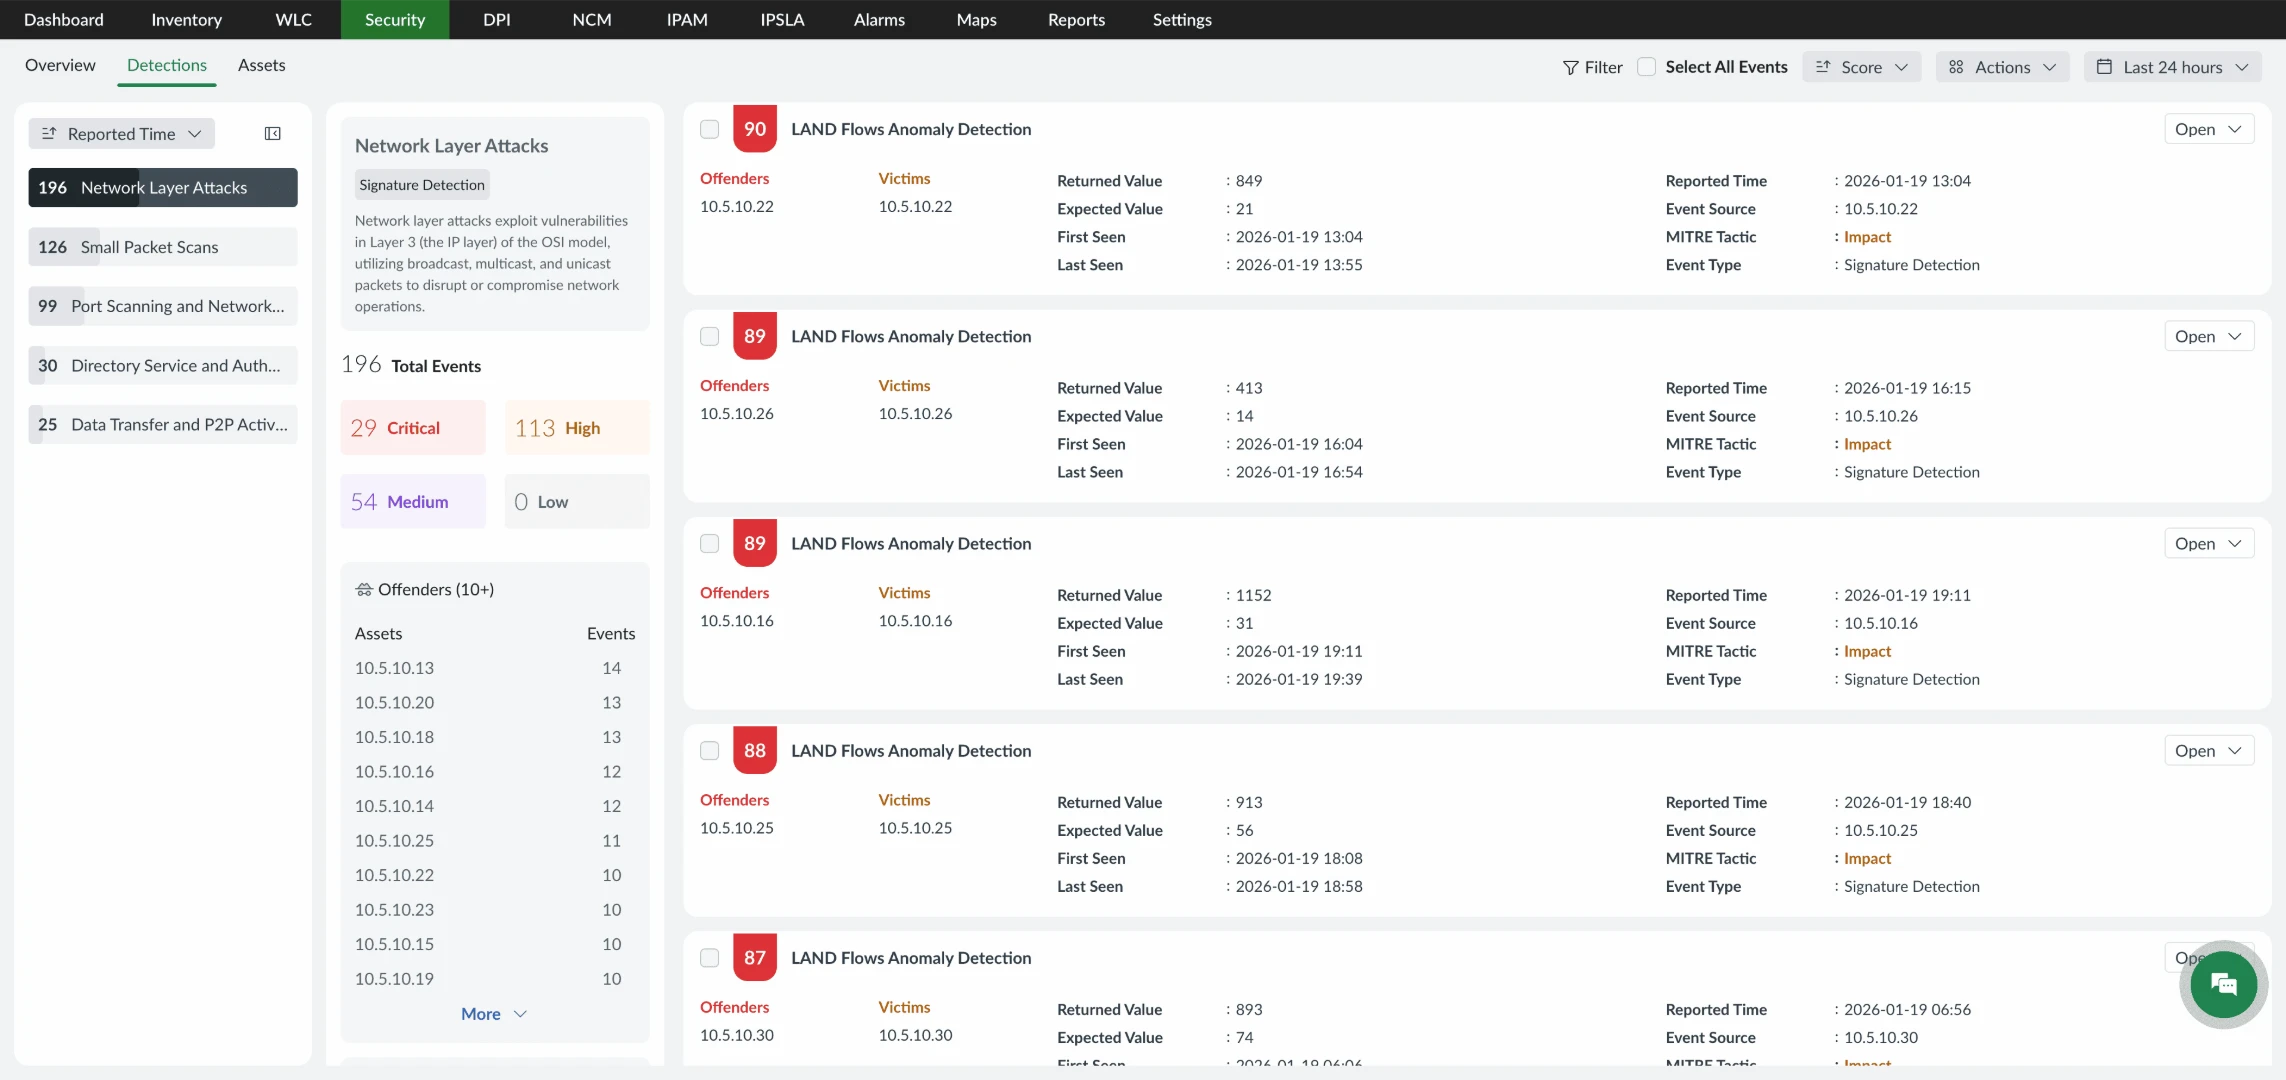Image resolution: width=2286 pixels, height=1080 pixels.
Task: Click the Actions grid icon
Action: [1957, 66]
